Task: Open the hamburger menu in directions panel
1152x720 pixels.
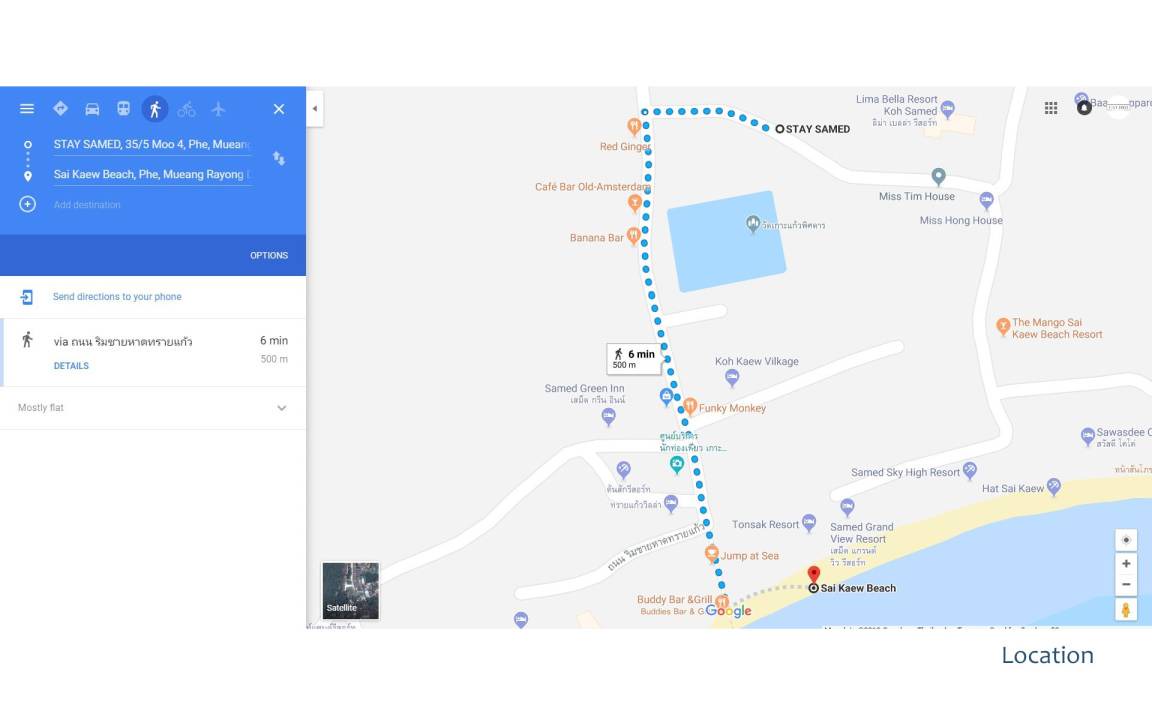Action: click(27, 109)
